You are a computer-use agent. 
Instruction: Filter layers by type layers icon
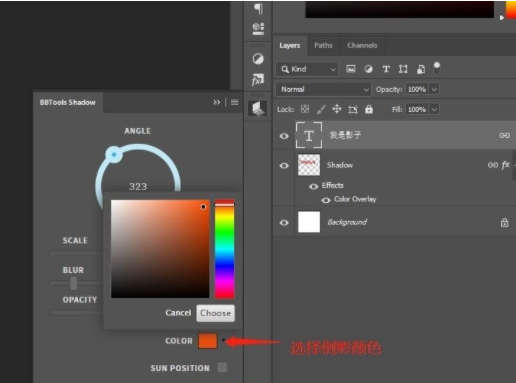pos(386,69)
